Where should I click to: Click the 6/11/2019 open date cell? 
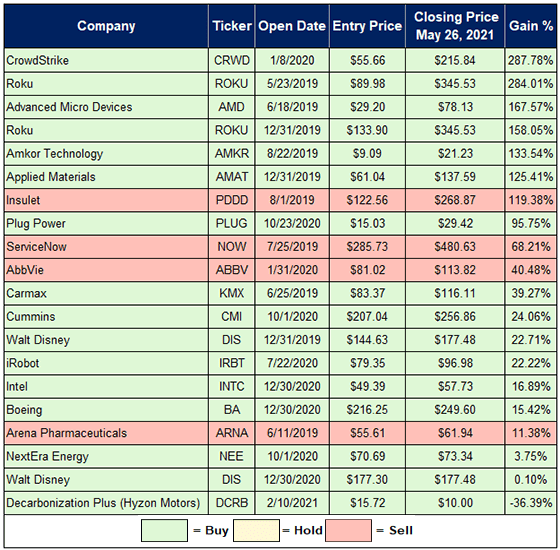tap(292, 433)
